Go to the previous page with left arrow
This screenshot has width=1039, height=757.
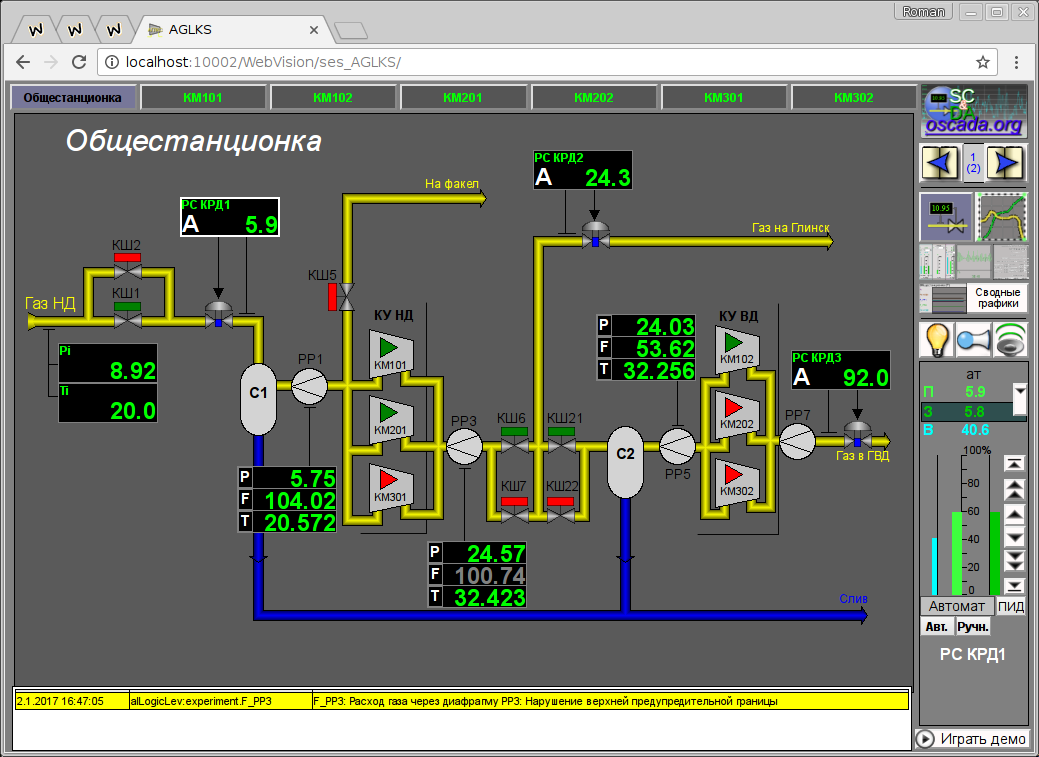939,162
